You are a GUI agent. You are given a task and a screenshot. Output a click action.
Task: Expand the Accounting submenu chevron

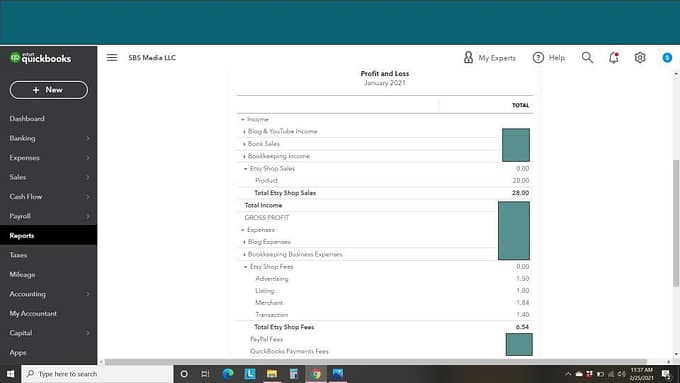(88, 294)
